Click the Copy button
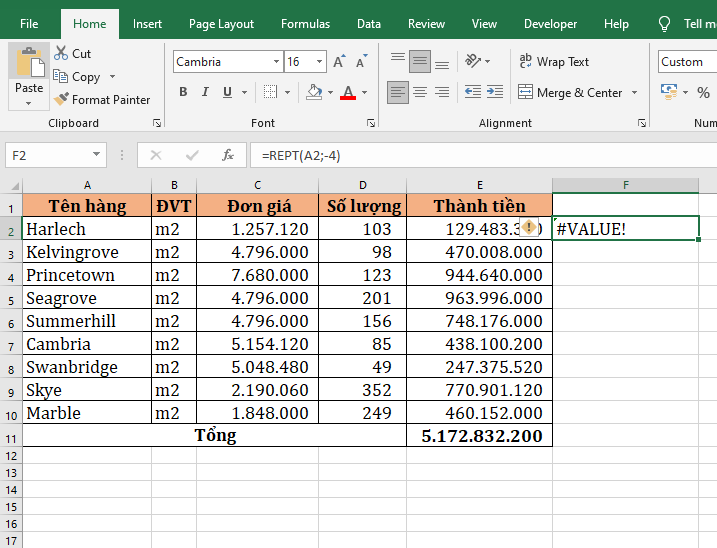 78,77
